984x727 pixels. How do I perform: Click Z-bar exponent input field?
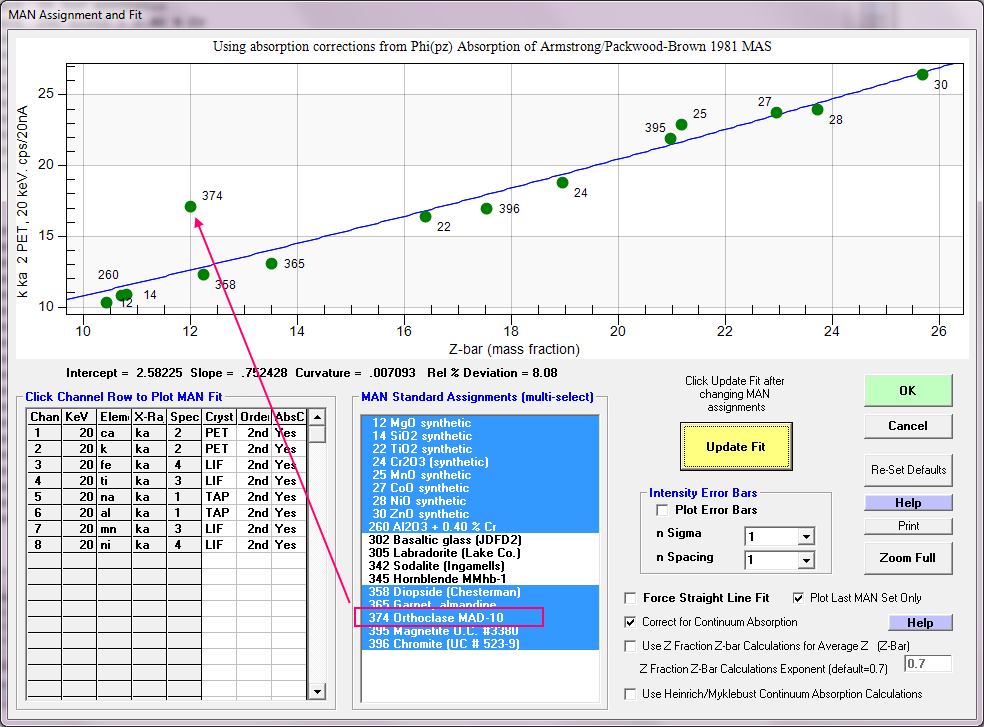[927, 664]
